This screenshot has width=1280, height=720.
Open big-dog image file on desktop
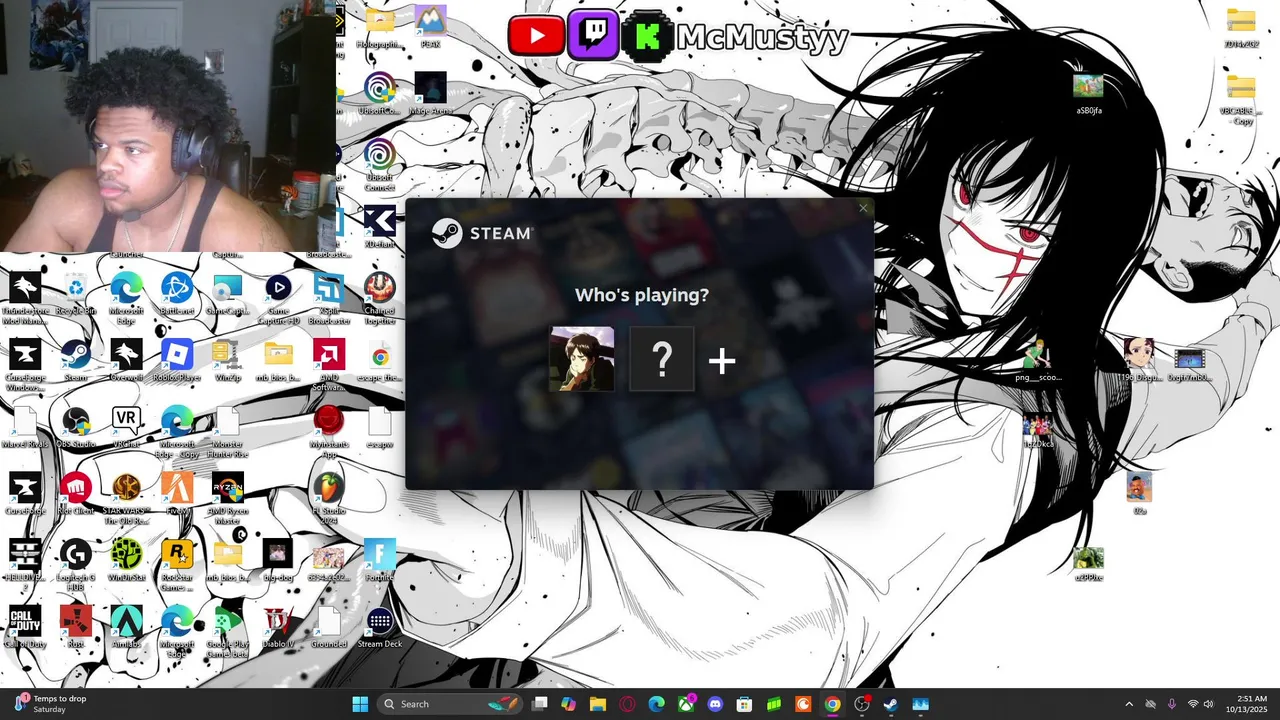click(278, 561)
